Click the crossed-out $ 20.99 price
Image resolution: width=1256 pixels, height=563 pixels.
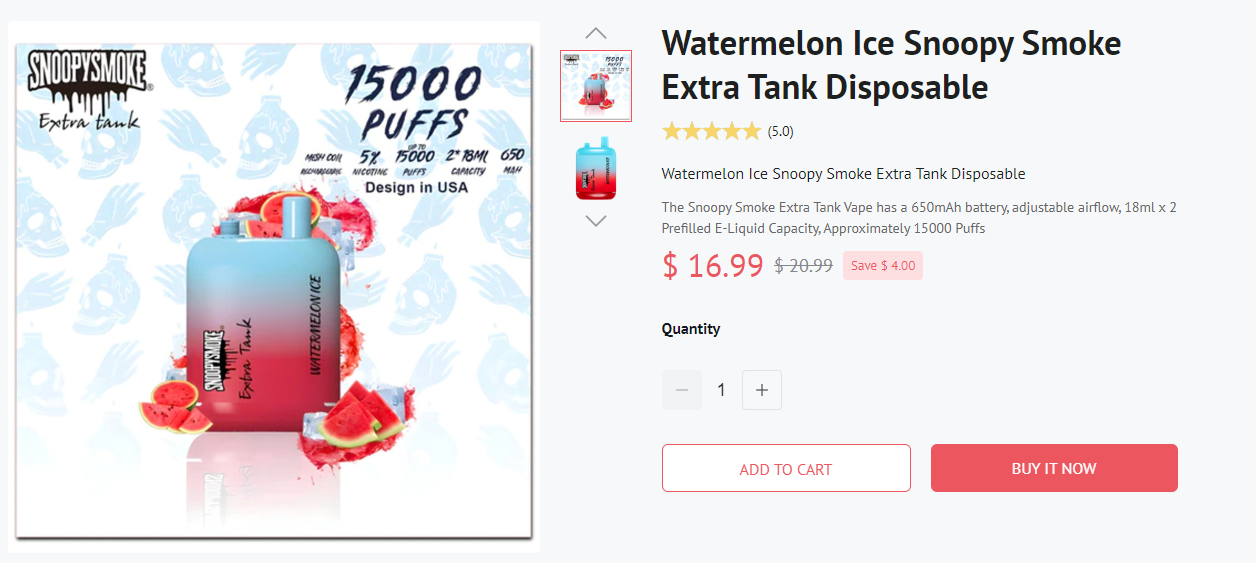click(x=804, y=265)
